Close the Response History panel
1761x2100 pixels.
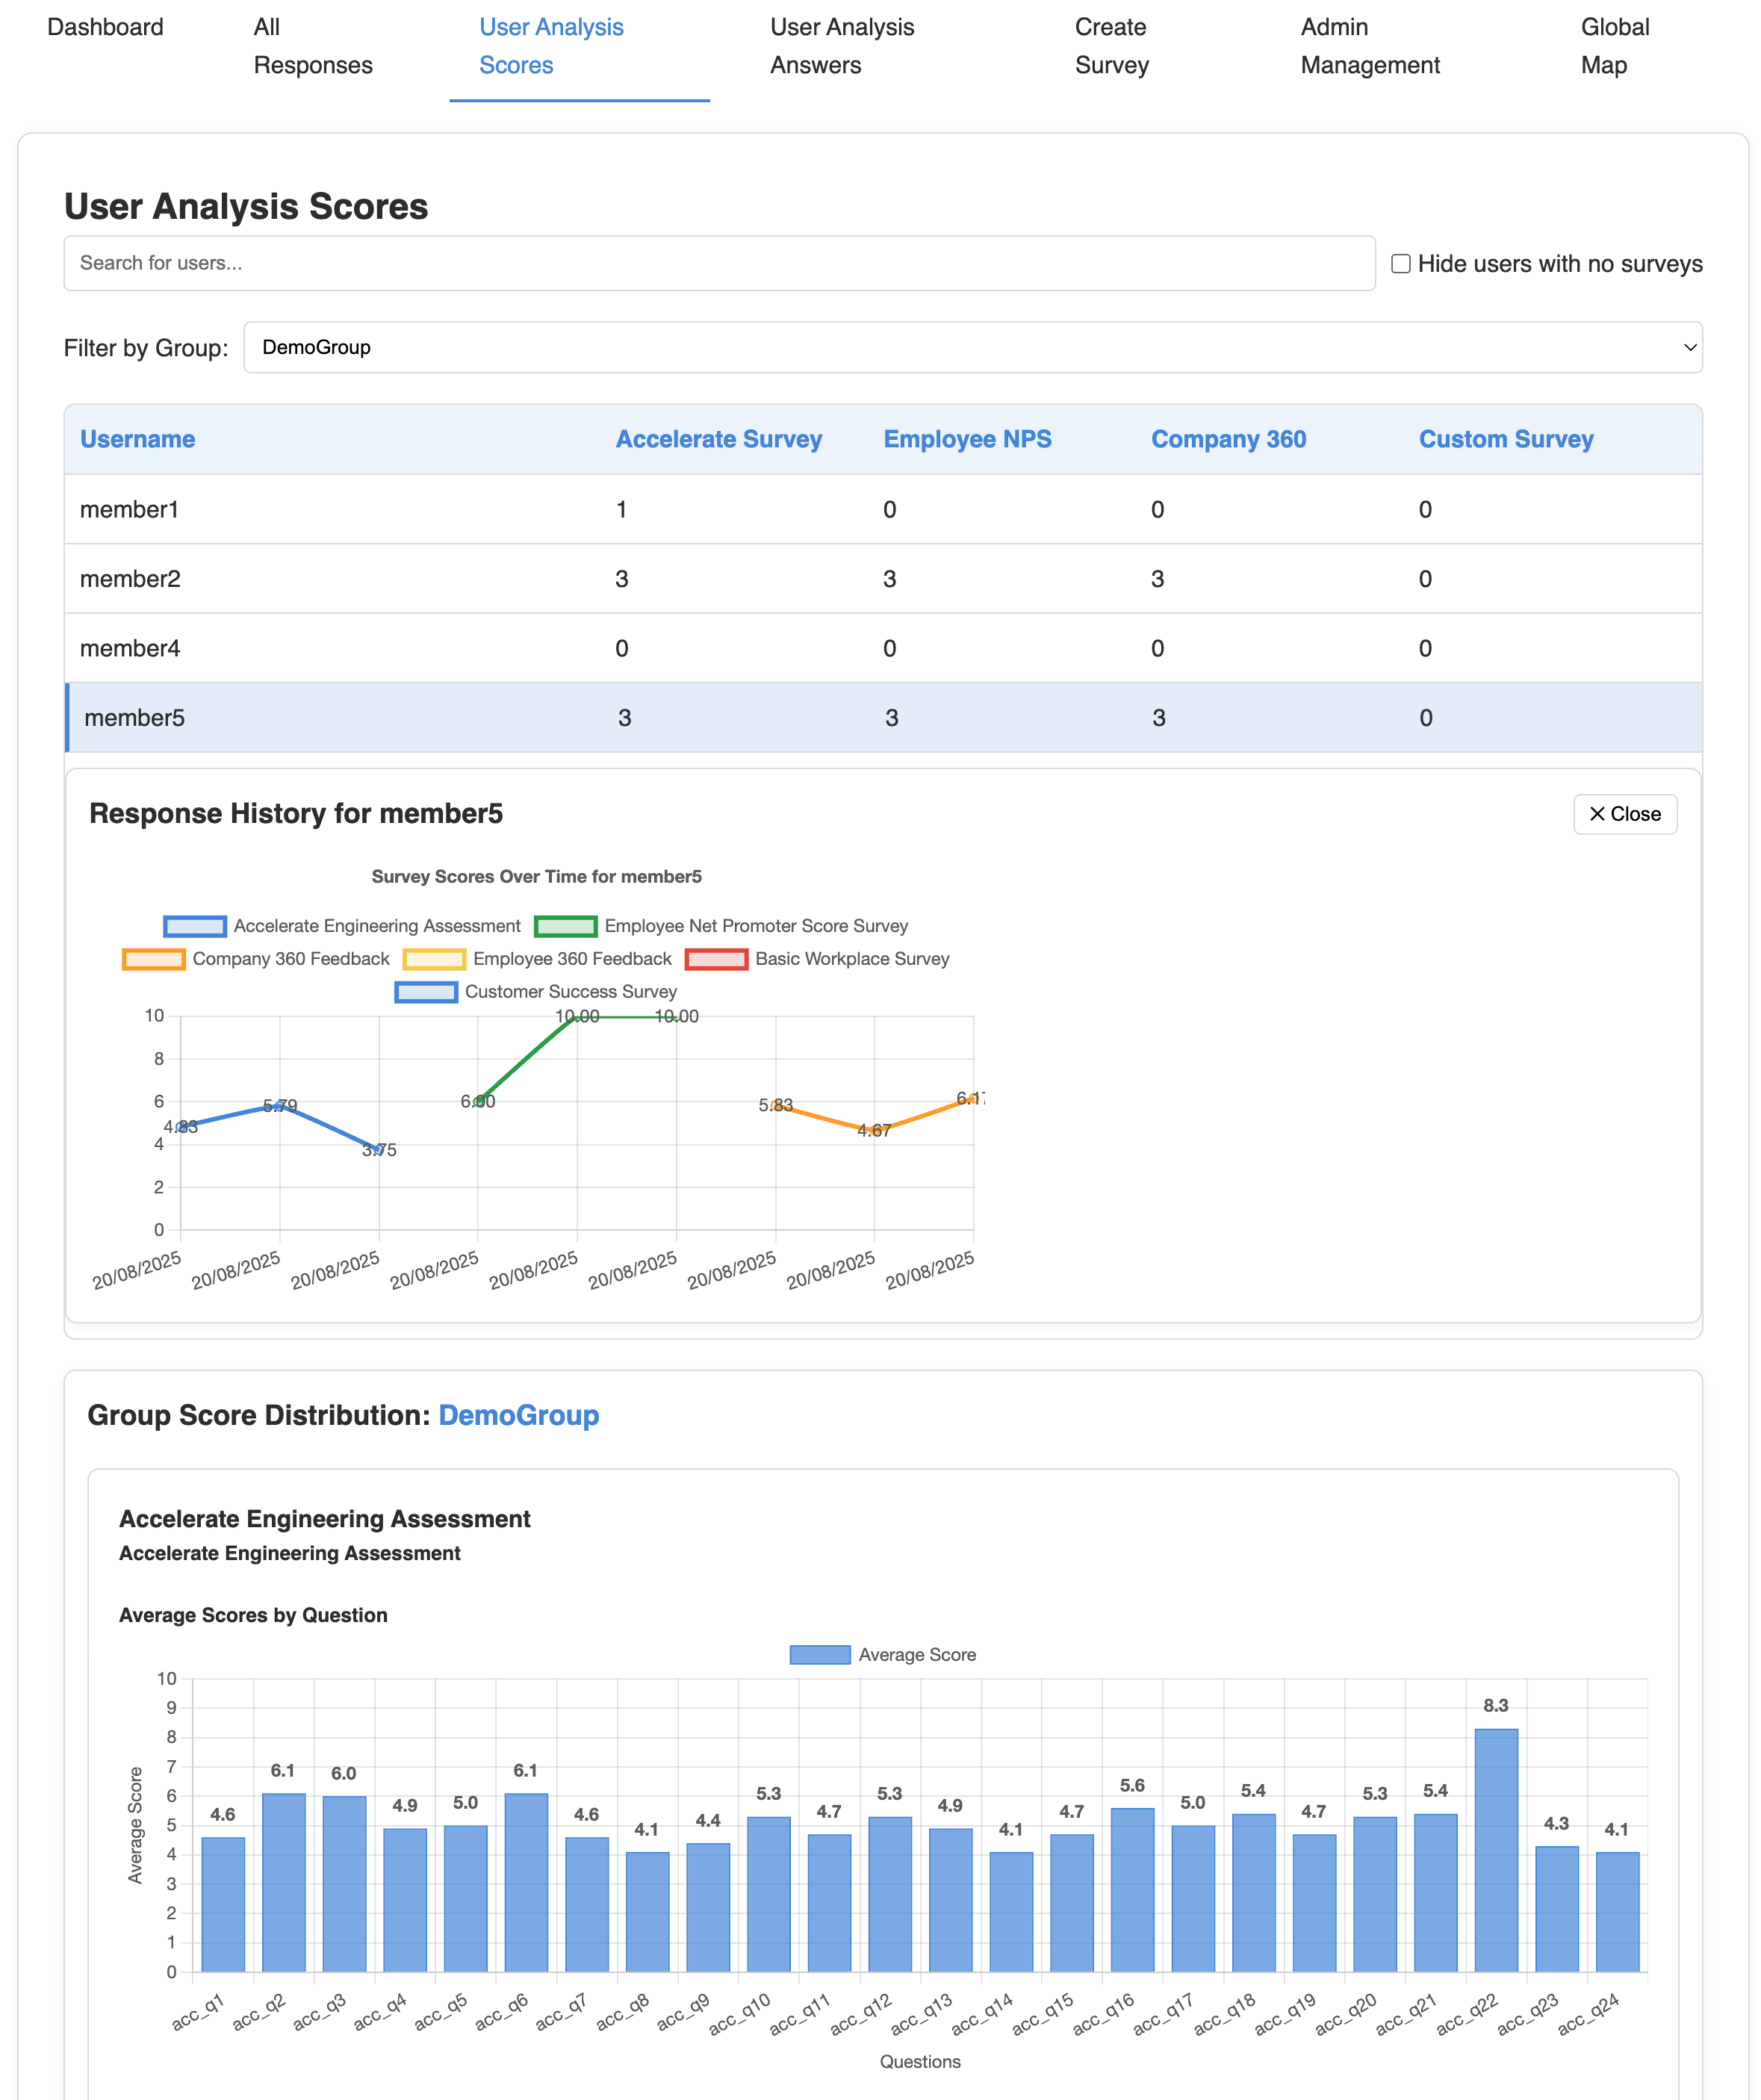point(1624,814)
